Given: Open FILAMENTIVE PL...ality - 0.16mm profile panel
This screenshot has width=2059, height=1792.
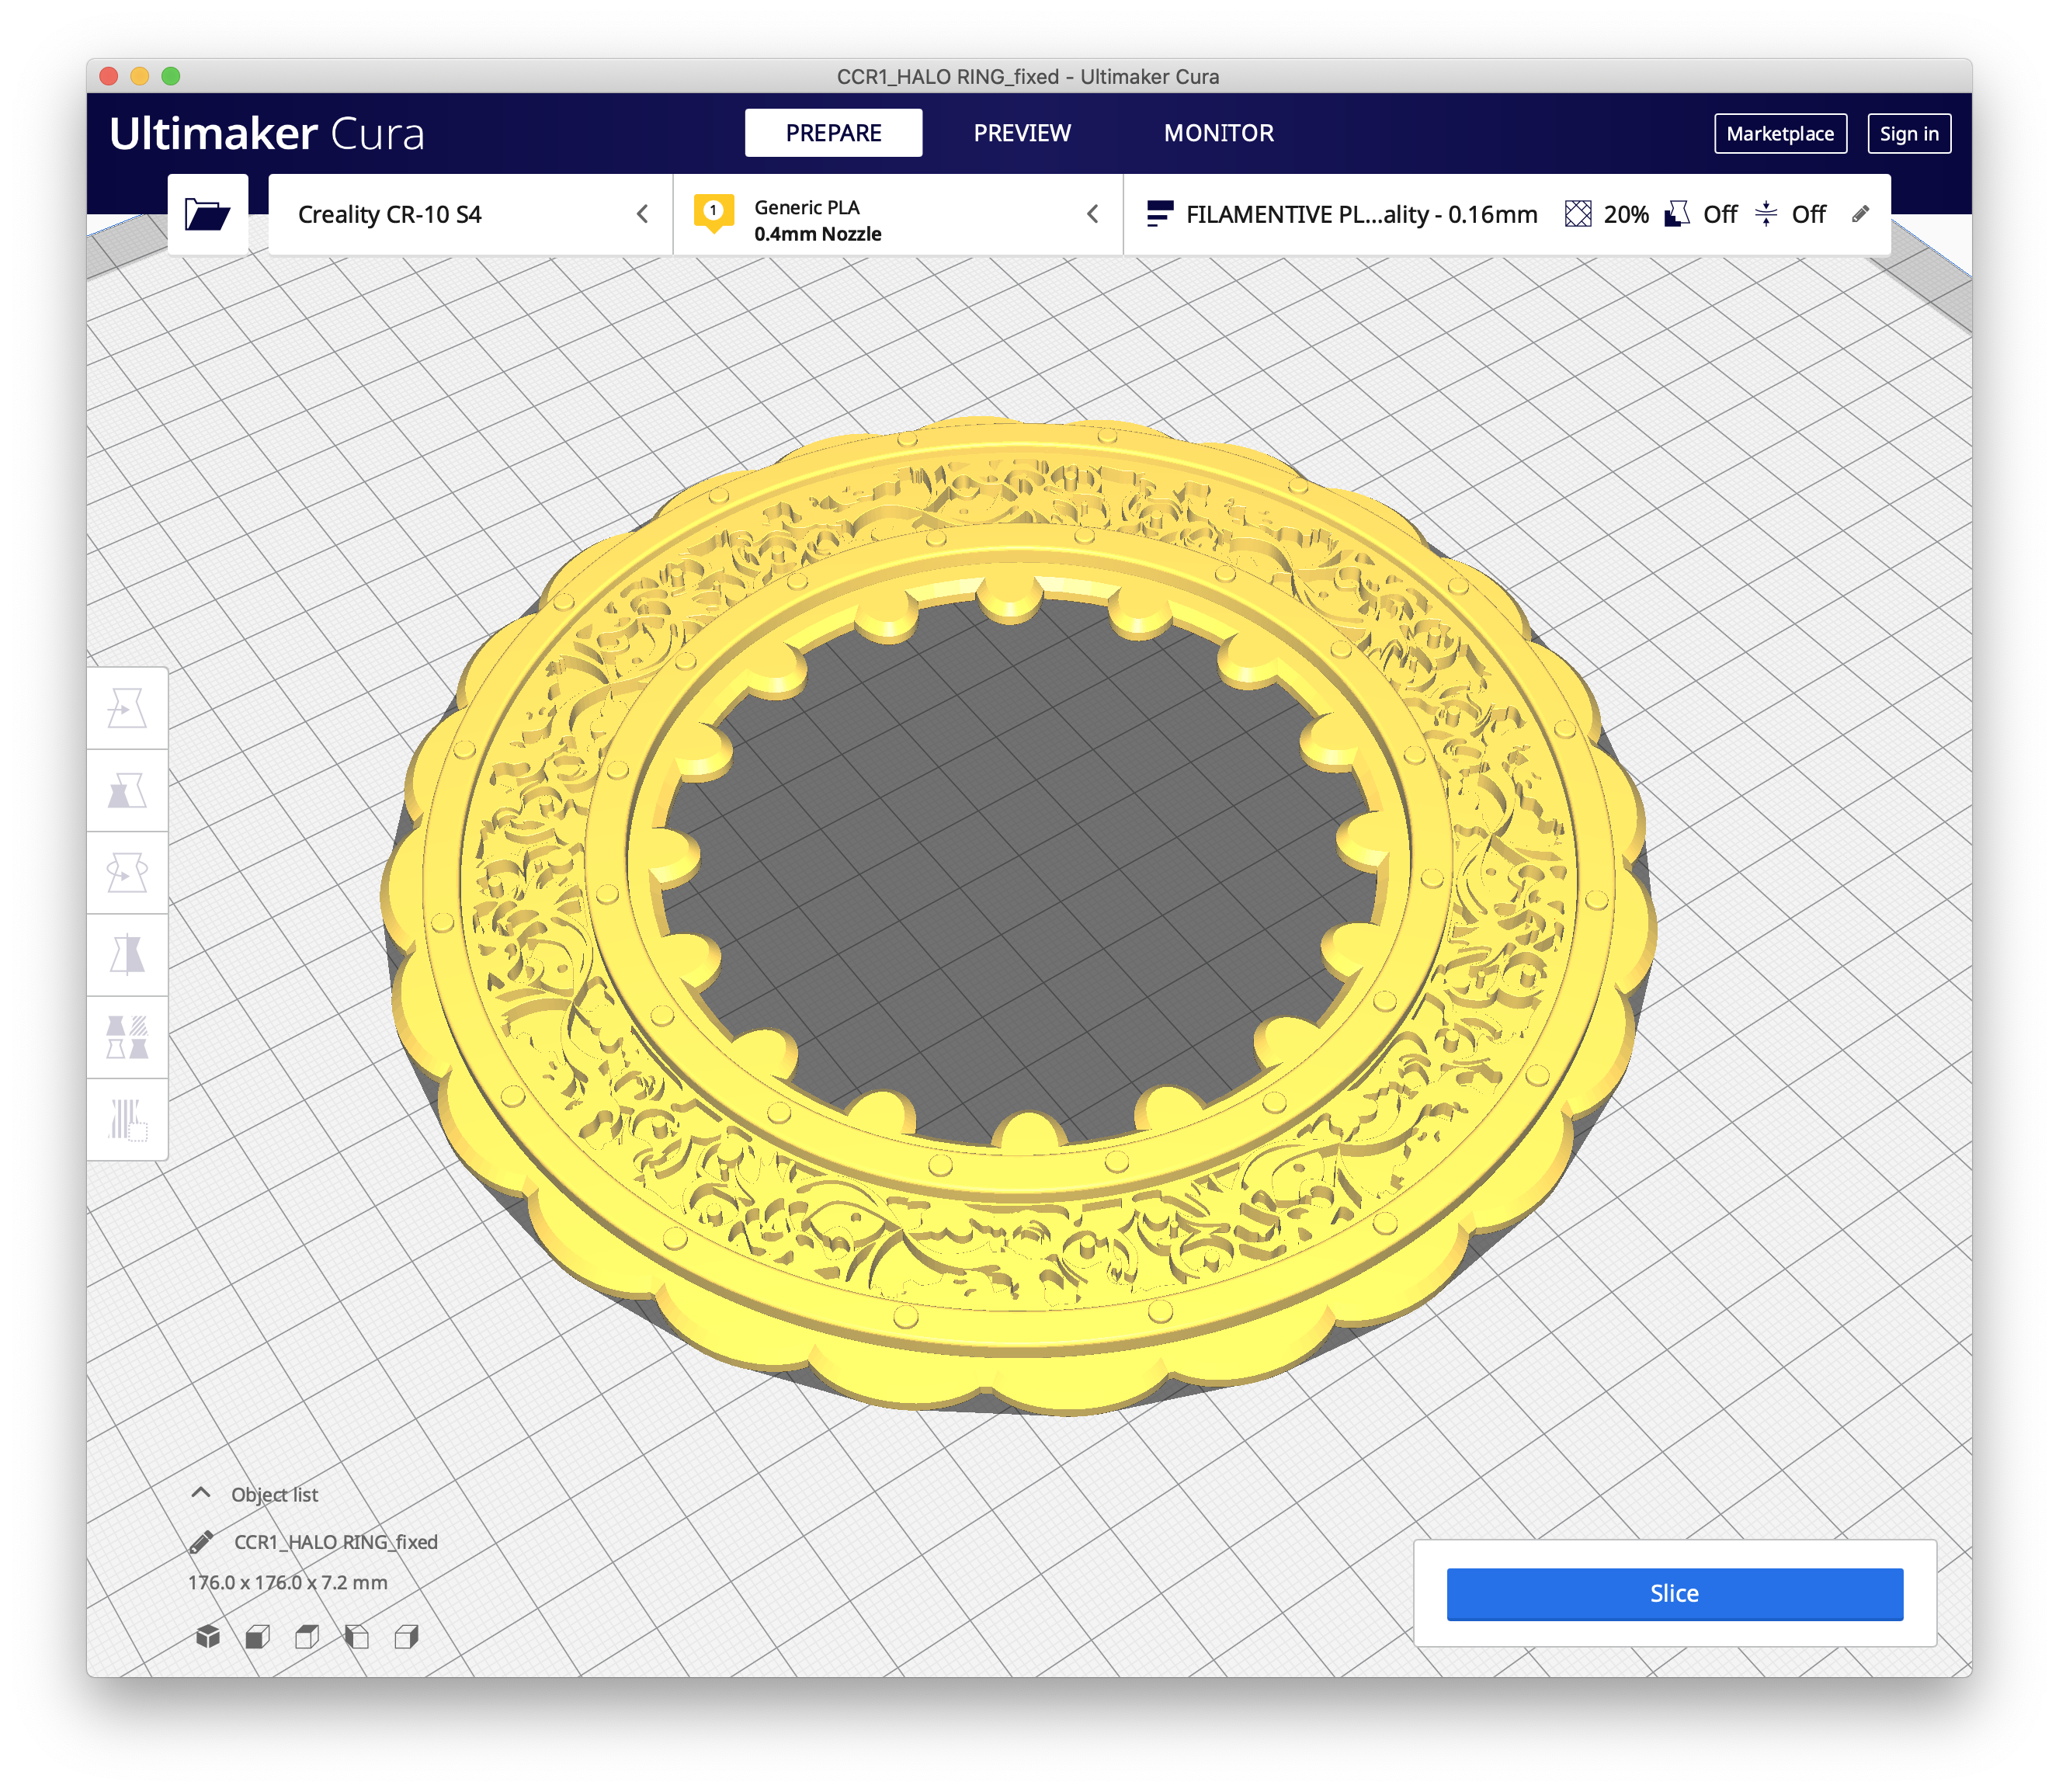Looking at the screenshot, I should (1507, 214).
